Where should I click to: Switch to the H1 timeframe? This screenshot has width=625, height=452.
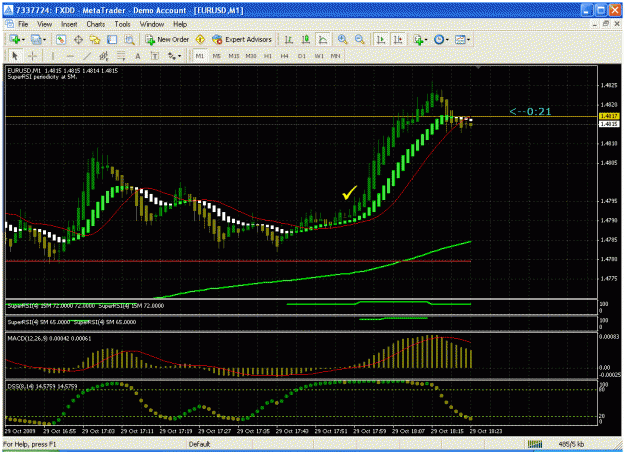click(x=268, y=56)
